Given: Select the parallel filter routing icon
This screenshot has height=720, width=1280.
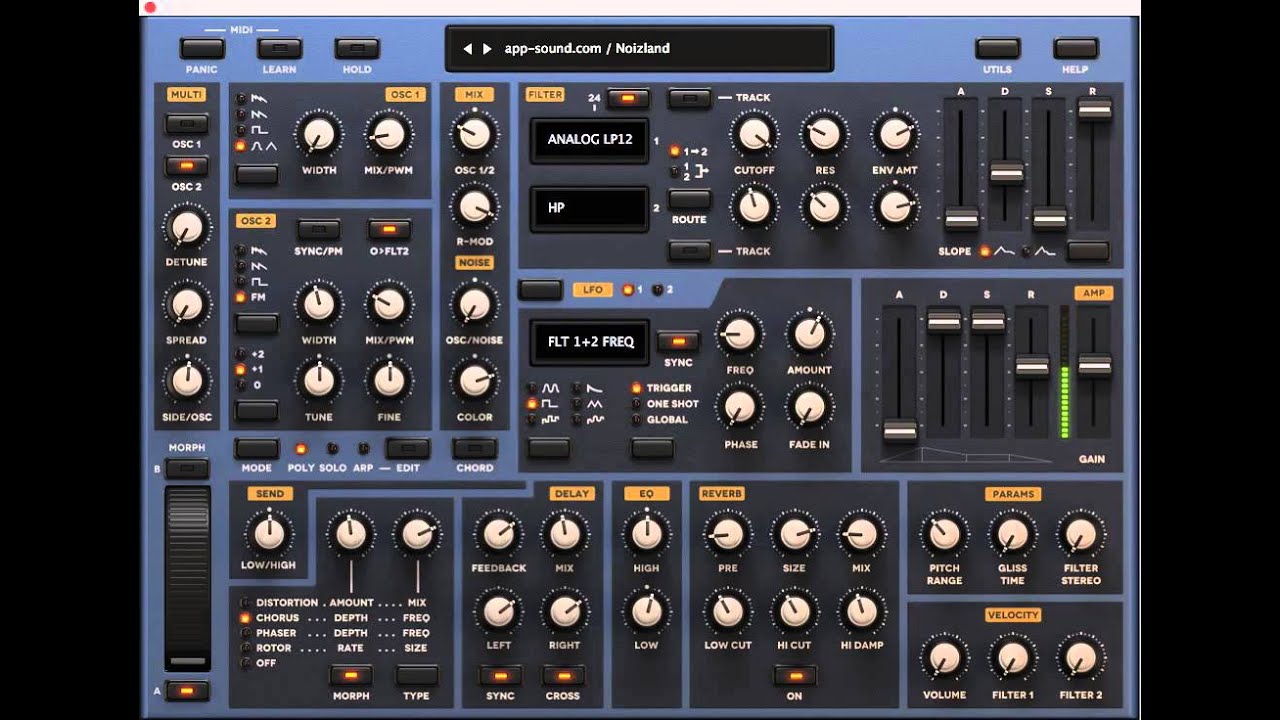Looking at the screenshot, I should 696,171.
